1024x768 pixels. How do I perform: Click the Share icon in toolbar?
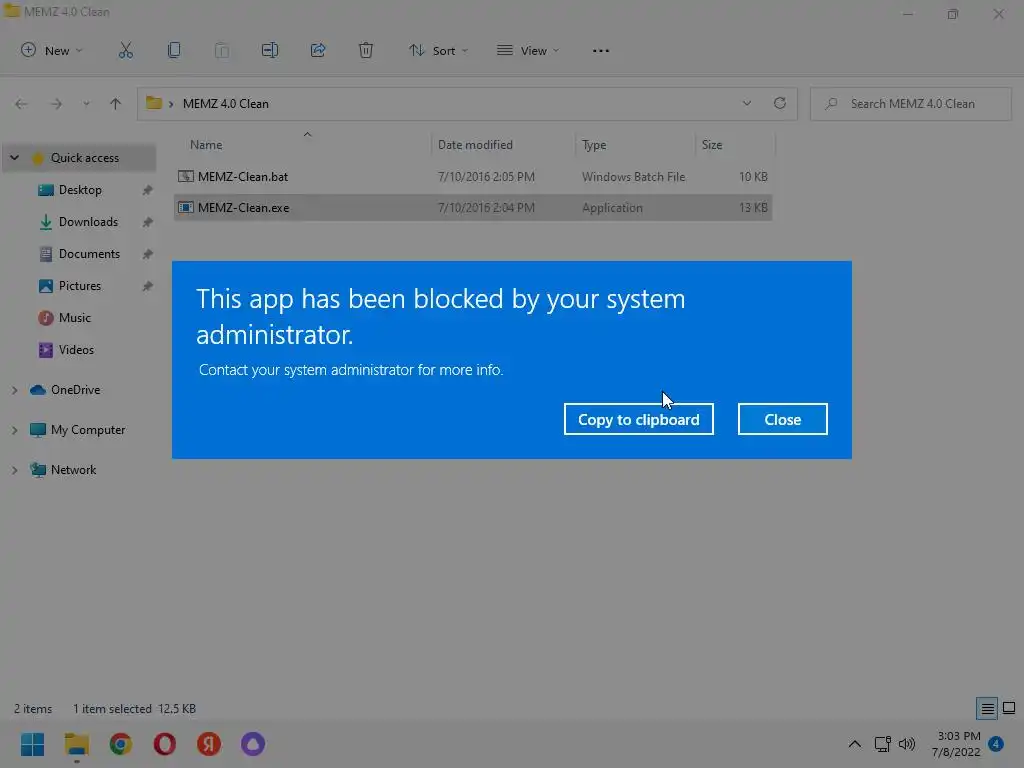coord(318,50)
